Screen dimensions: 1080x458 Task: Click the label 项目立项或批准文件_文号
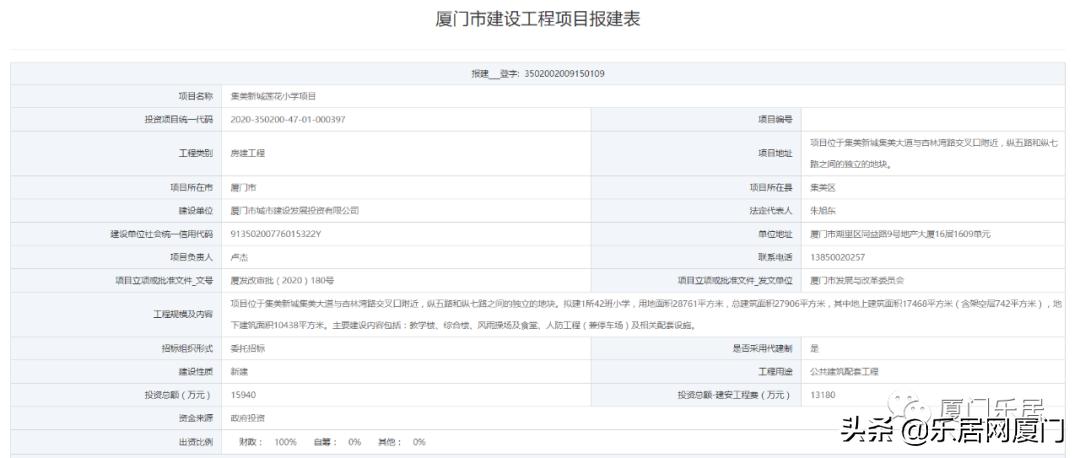click(x=165, y=280)
